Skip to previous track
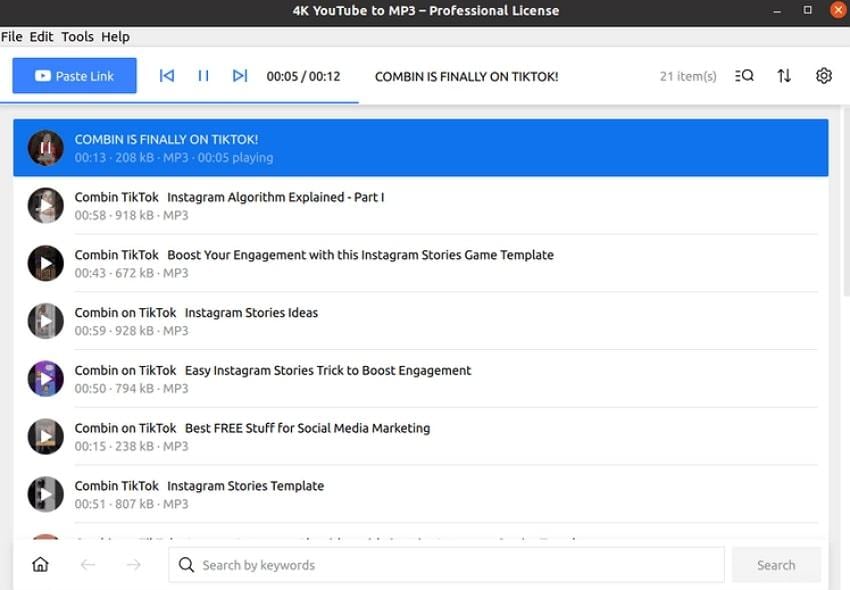Image resolution: width=850 pixels, height=590 pixels. [167, 76]
